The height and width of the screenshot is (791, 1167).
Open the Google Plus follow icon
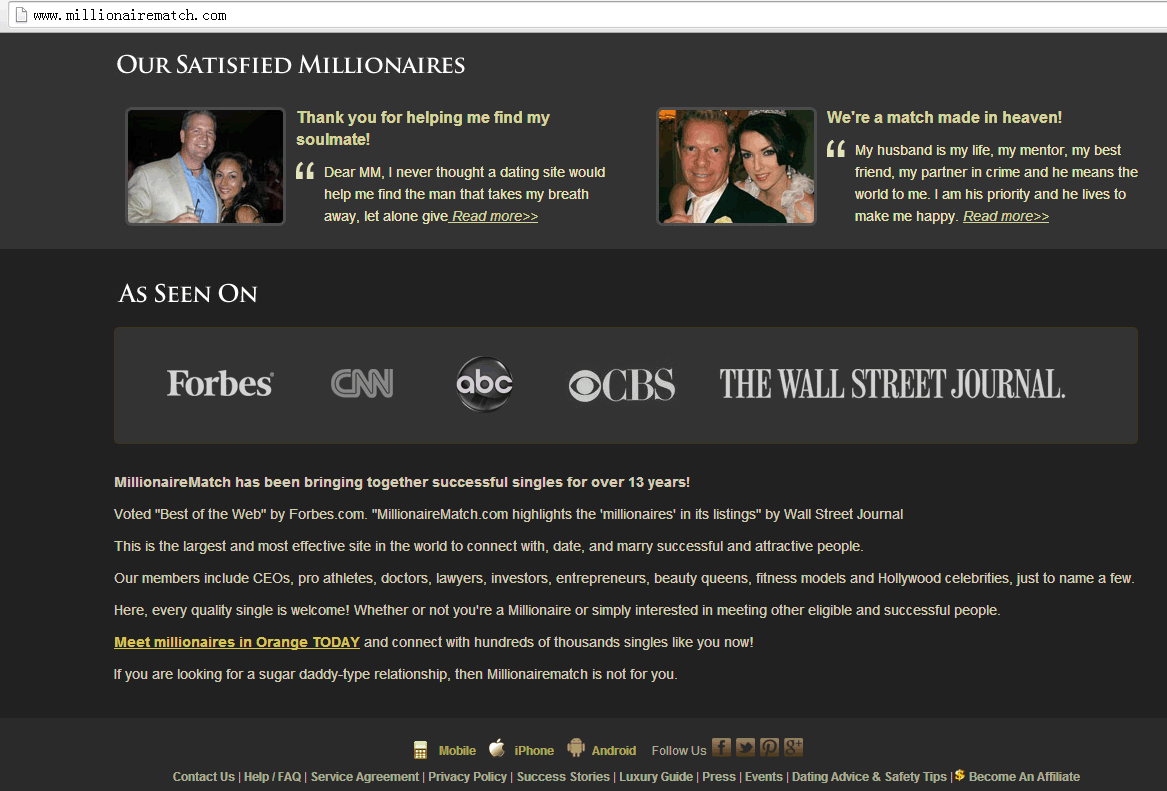tap(793, 747)
